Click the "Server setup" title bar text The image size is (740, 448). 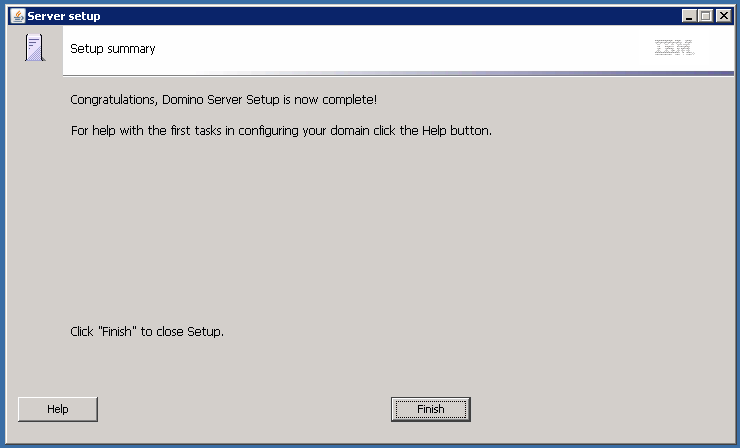coord(64,16)
